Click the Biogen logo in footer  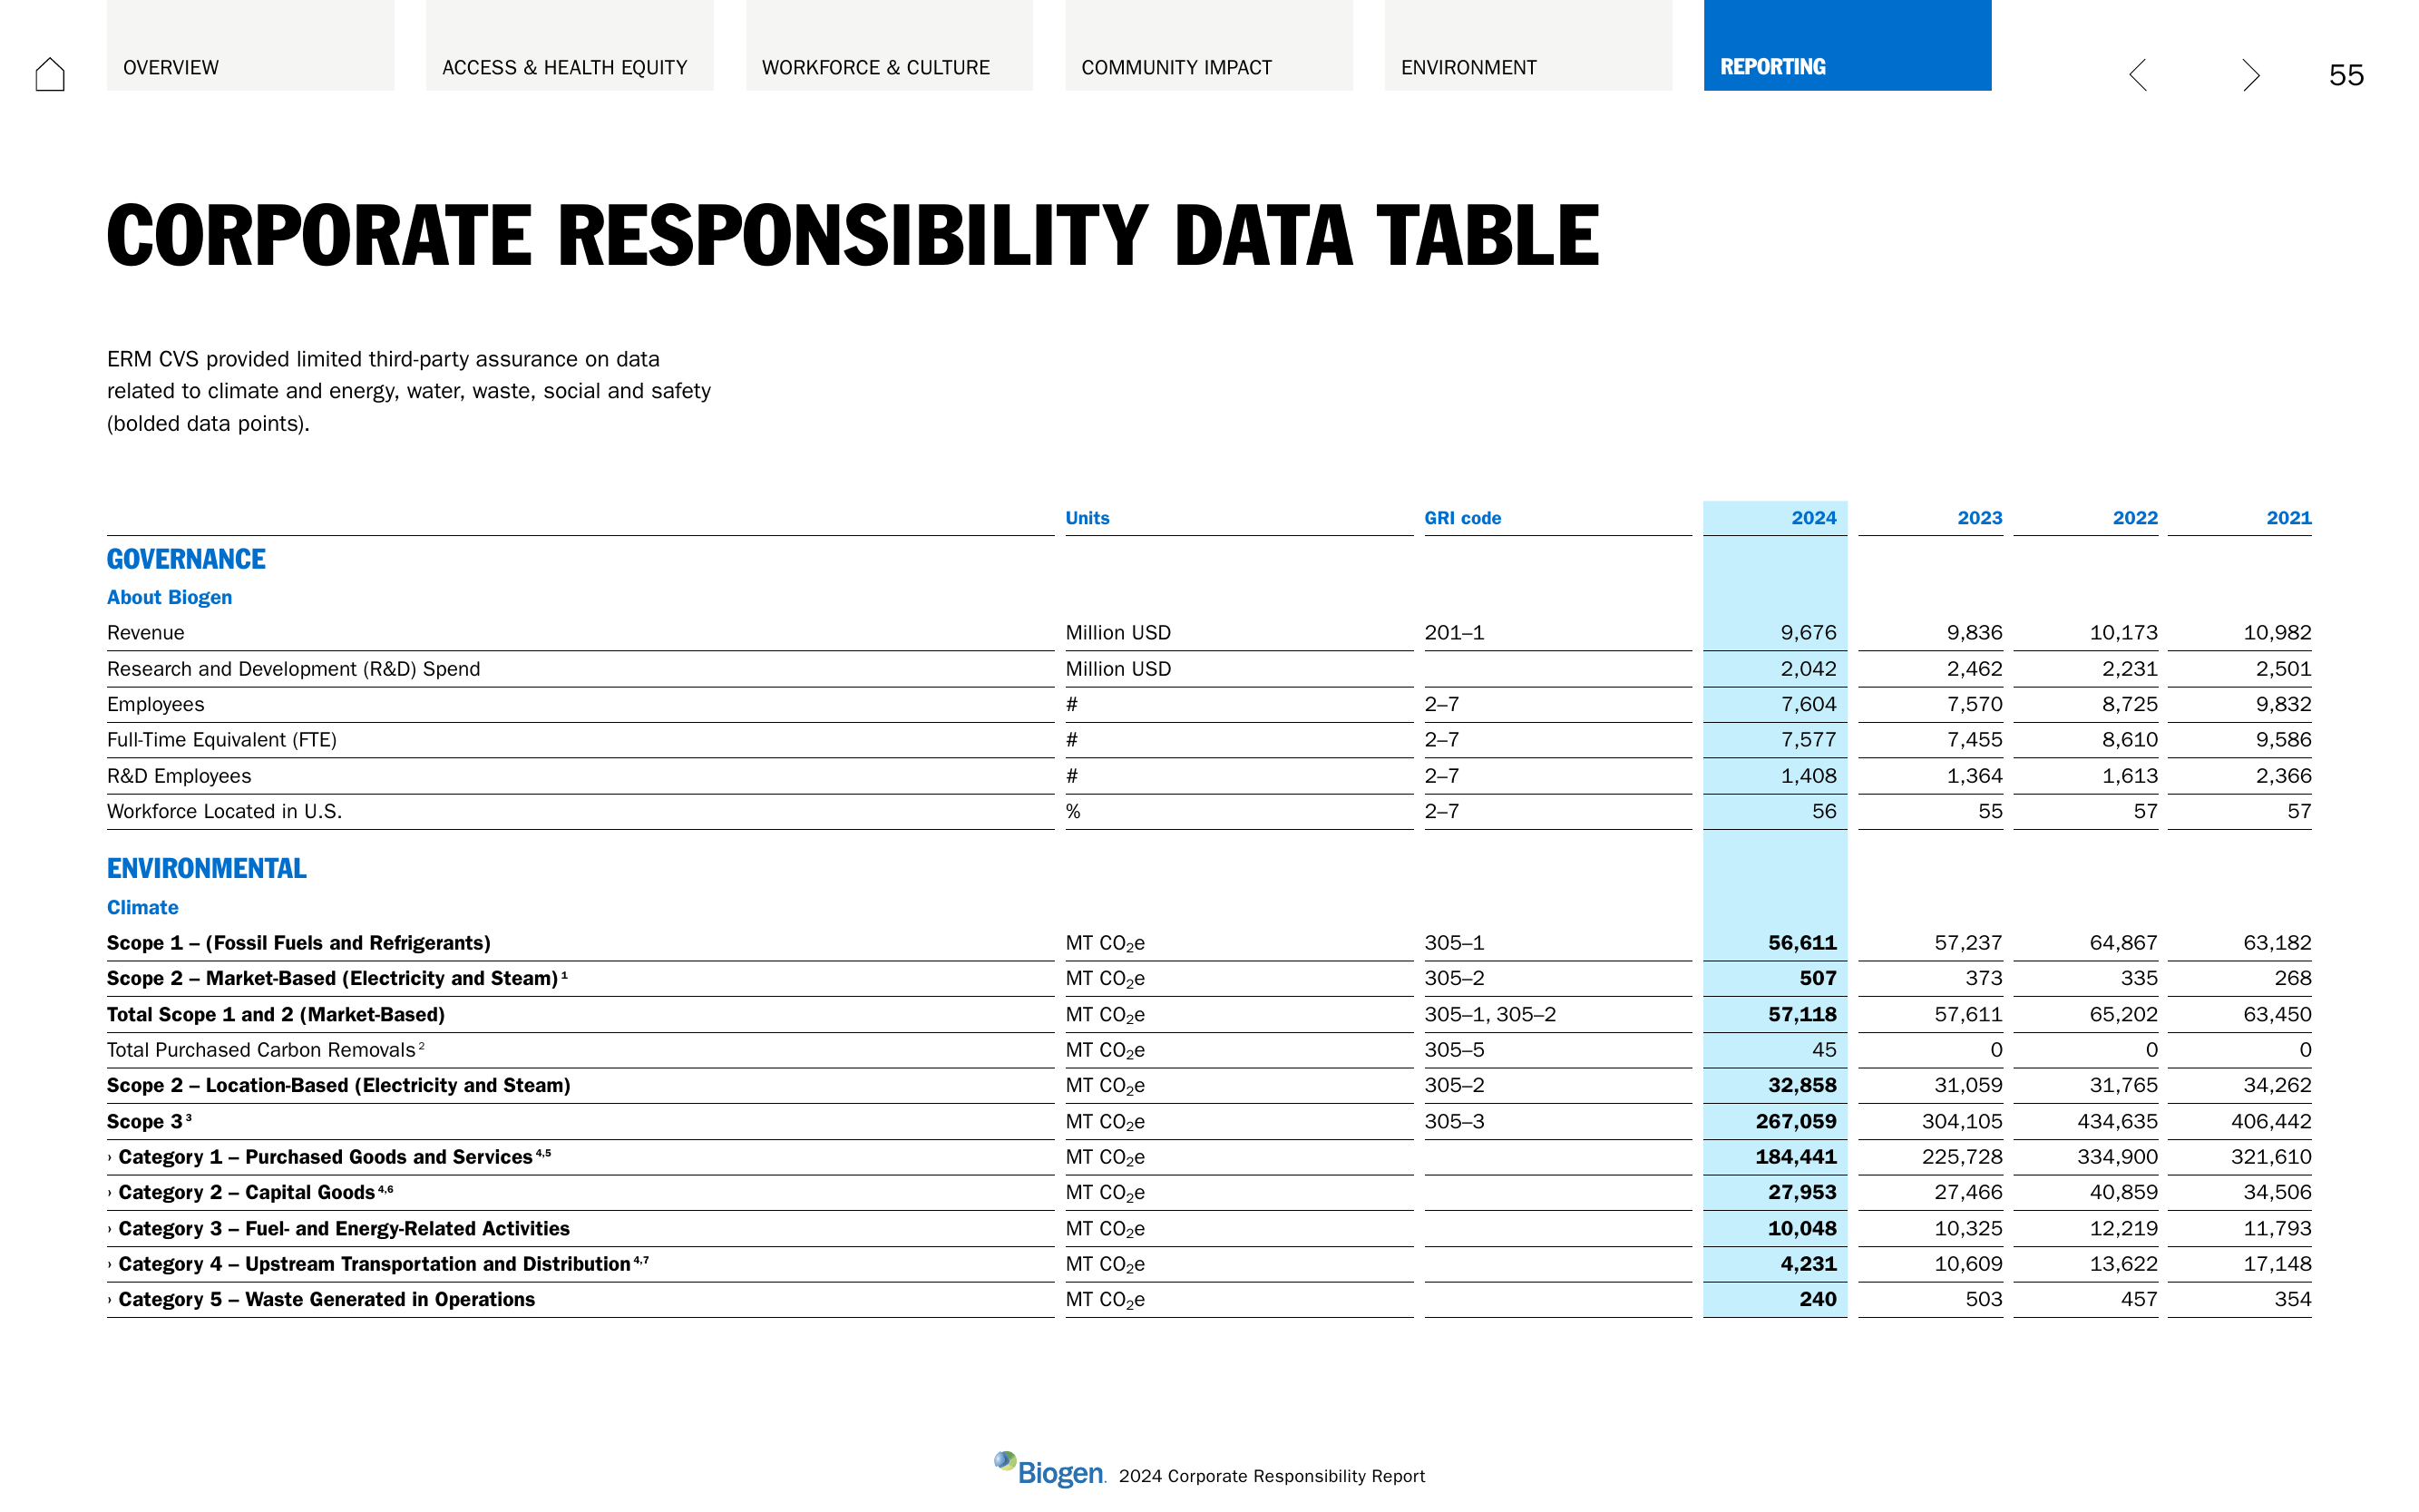(x=1049, y=1470)
